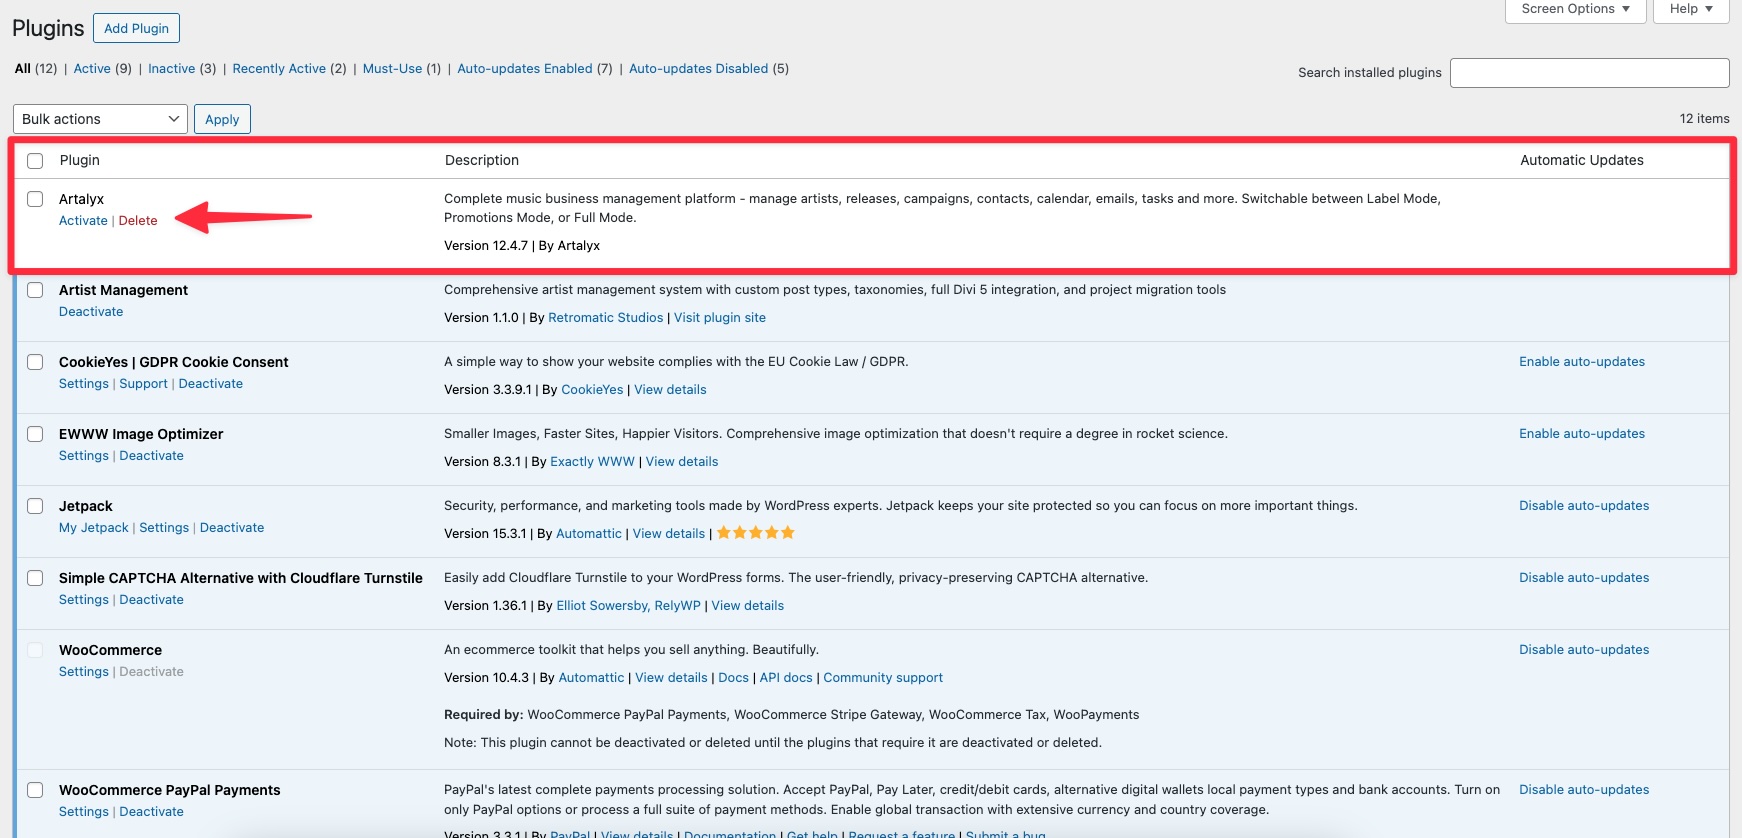Filter by Auto-updates Enabled plugins

(525, 69)
